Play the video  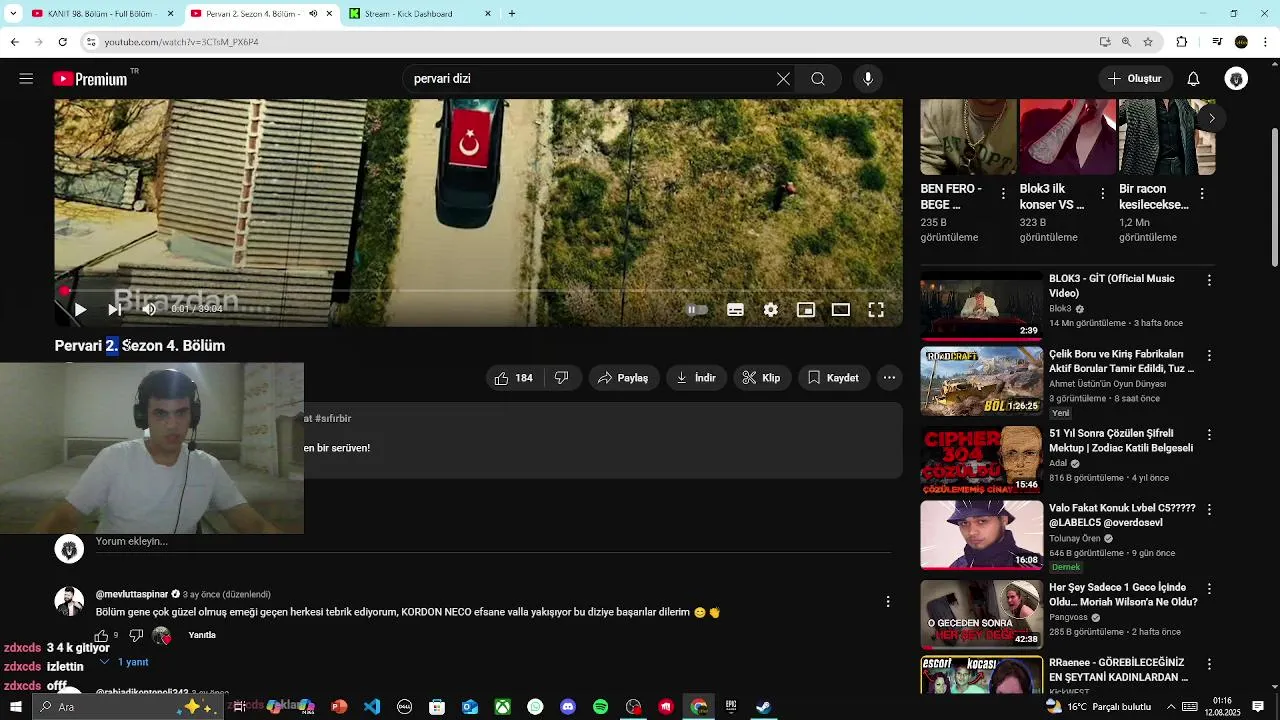pos(80,310)
